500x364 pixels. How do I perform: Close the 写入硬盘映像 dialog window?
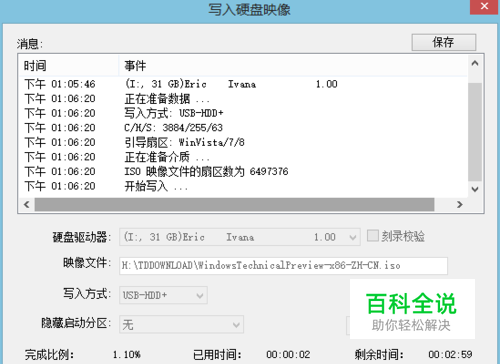pyautogui.click(x=485, y=7)
